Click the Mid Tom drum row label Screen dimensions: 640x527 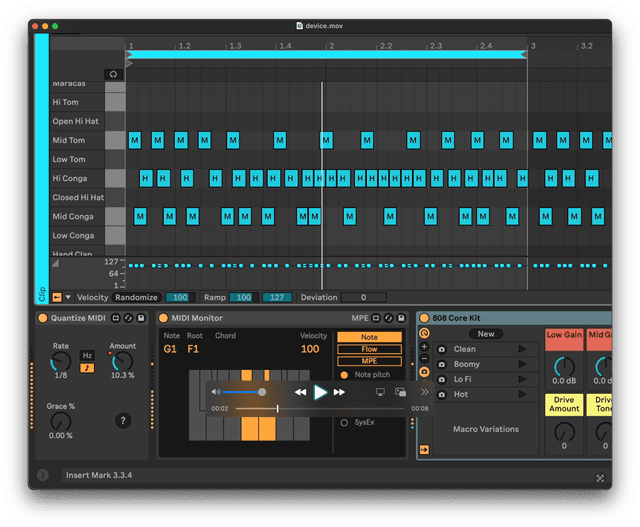(x=69, y=140)
